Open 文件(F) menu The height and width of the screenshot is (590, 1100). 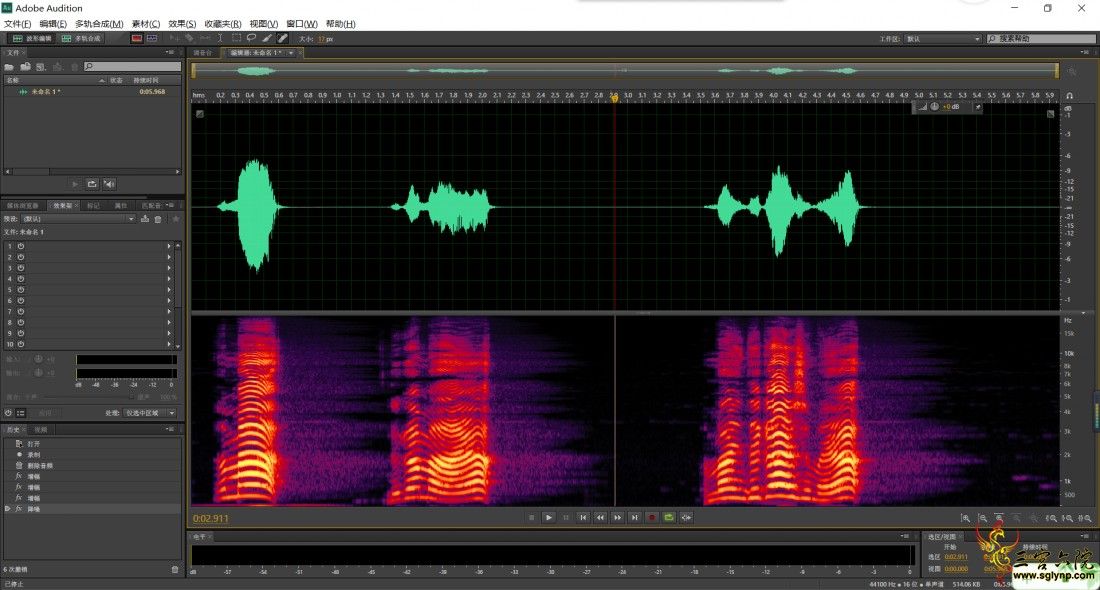pyautogui.click(x=18, y=24)
